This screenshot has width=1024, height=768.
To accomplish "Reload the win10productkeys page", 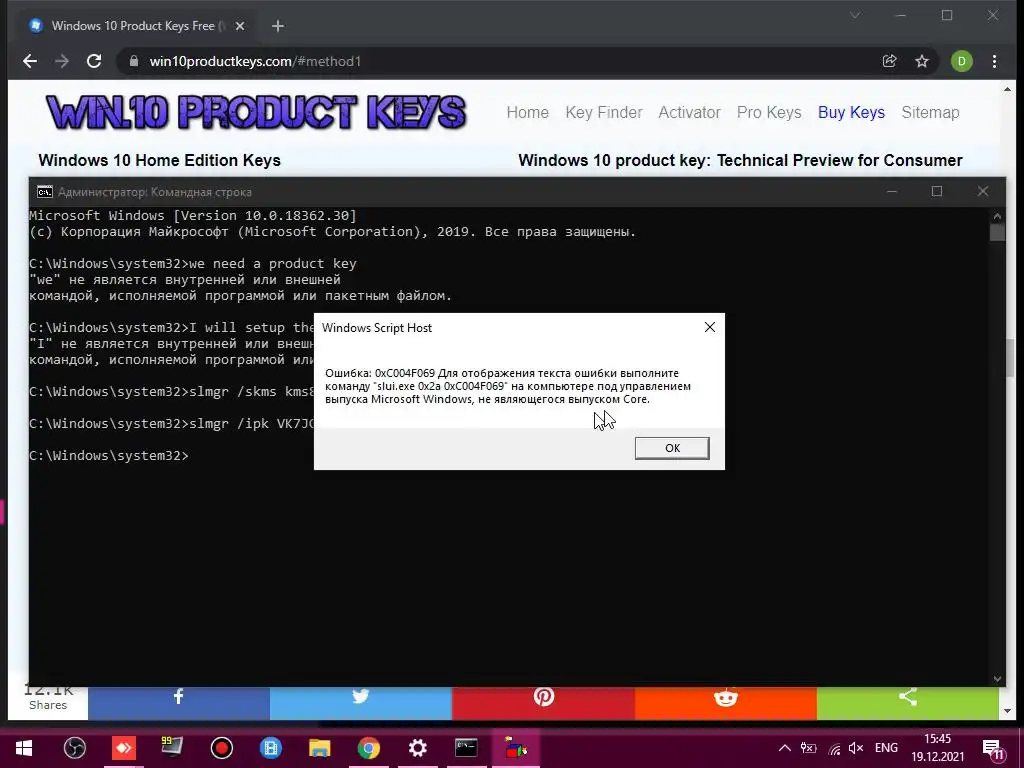I will point(94,61).
